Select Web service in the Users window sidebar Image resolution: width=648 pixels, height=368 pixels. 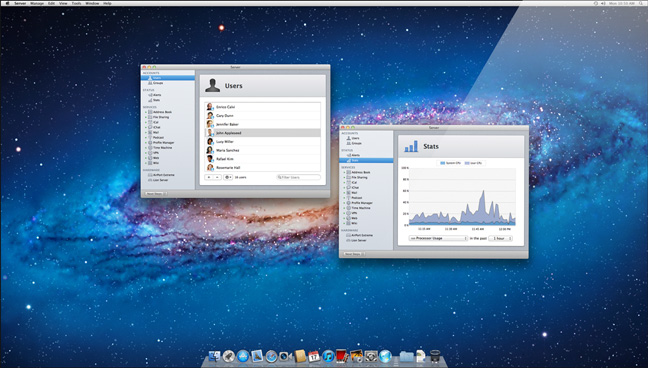click(156, 158)
